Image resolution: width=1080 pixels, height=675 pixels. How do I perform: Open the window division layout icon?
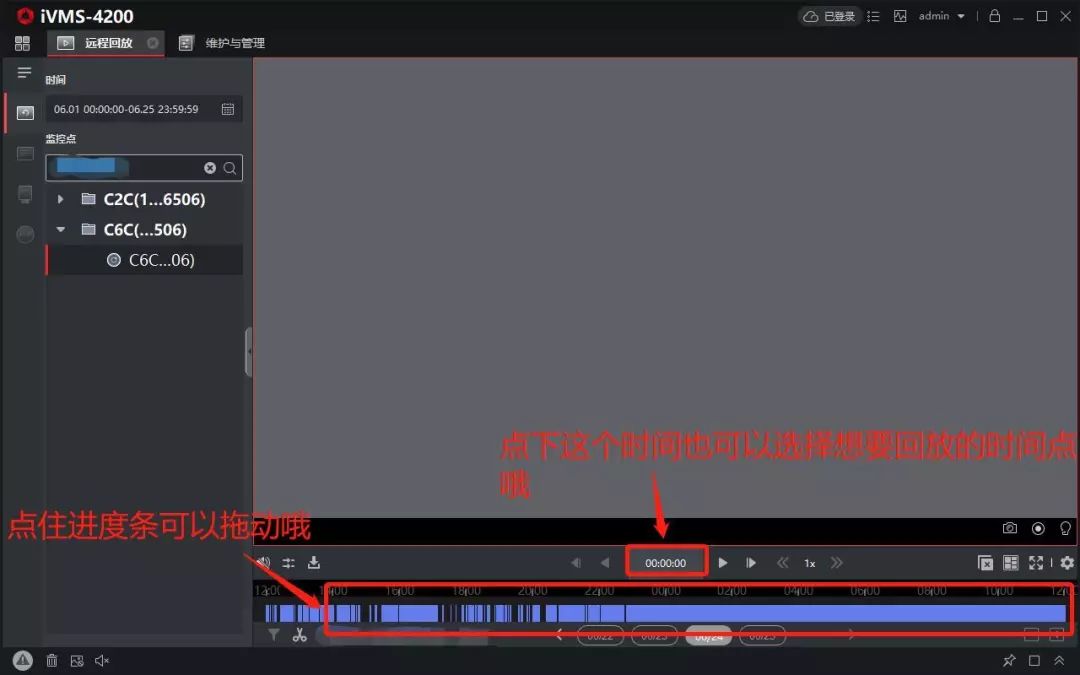tap(1011, 563)
